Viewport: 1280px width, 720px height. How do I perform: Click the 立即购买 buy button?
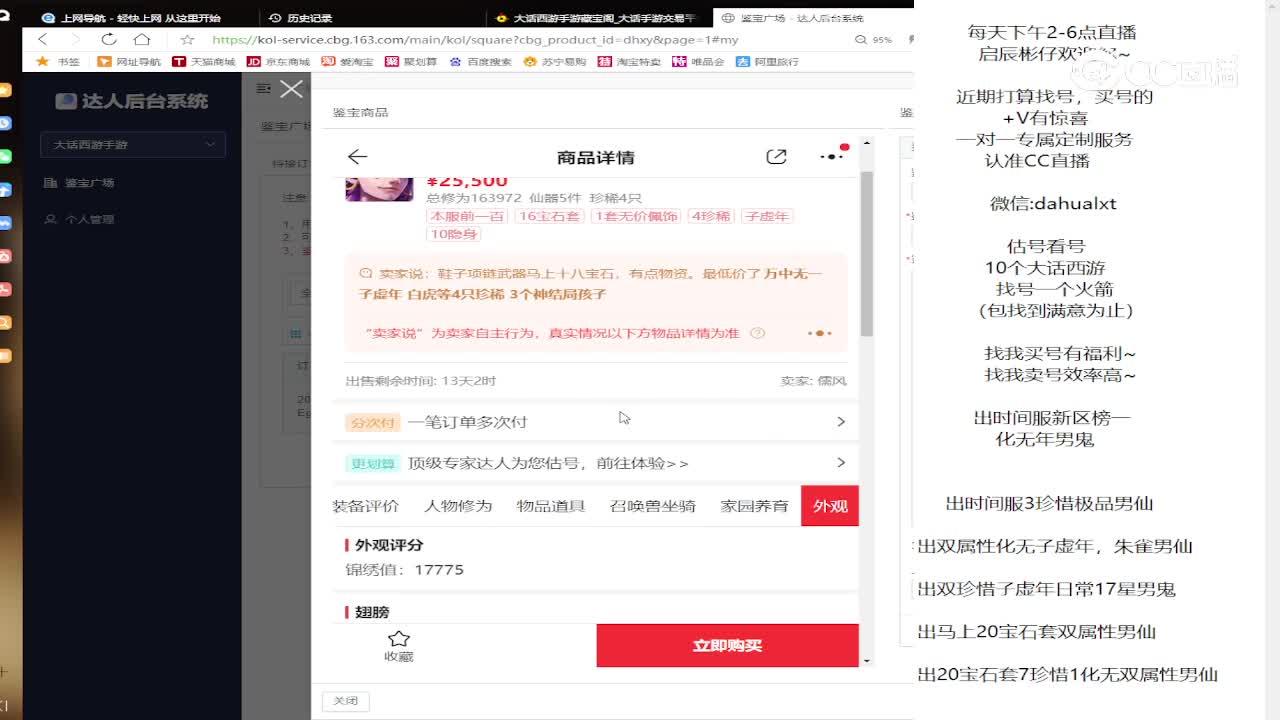pyautogui.click(x=727, y=646)
